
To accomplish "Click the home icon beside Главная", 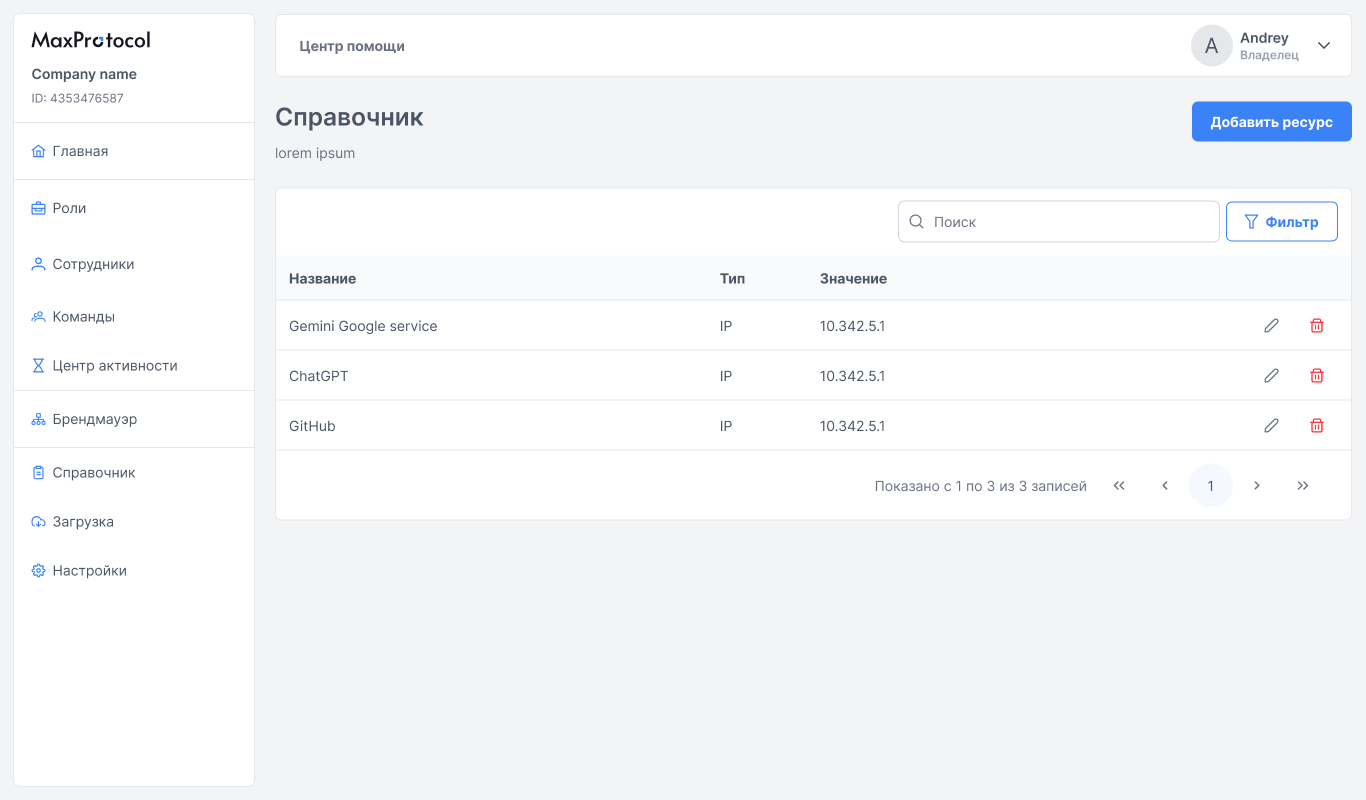I will 39,151.
